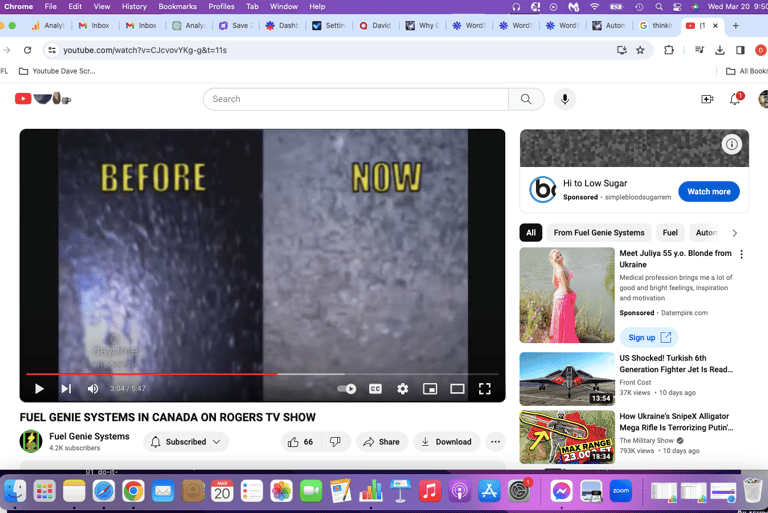Close the active YouTube tab
The width and height of the screenshot is (768, 513).
coord(715,25)
